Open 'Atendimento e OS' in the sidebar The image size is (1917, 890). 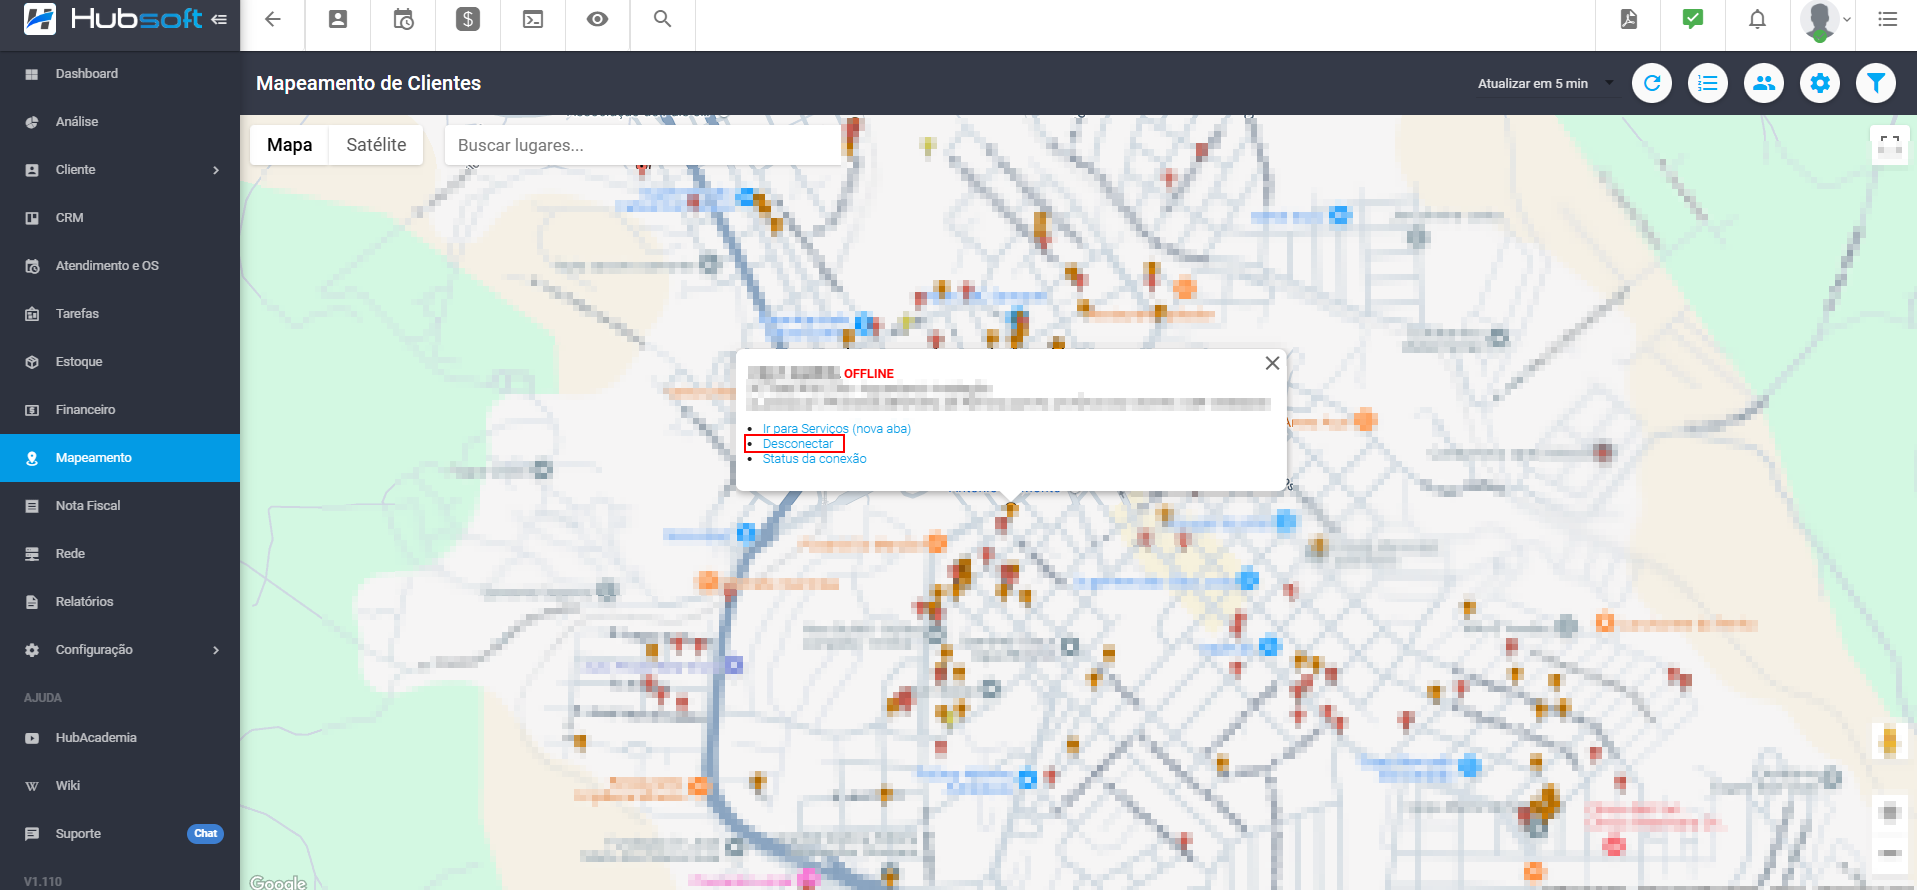tap(120, 266)
